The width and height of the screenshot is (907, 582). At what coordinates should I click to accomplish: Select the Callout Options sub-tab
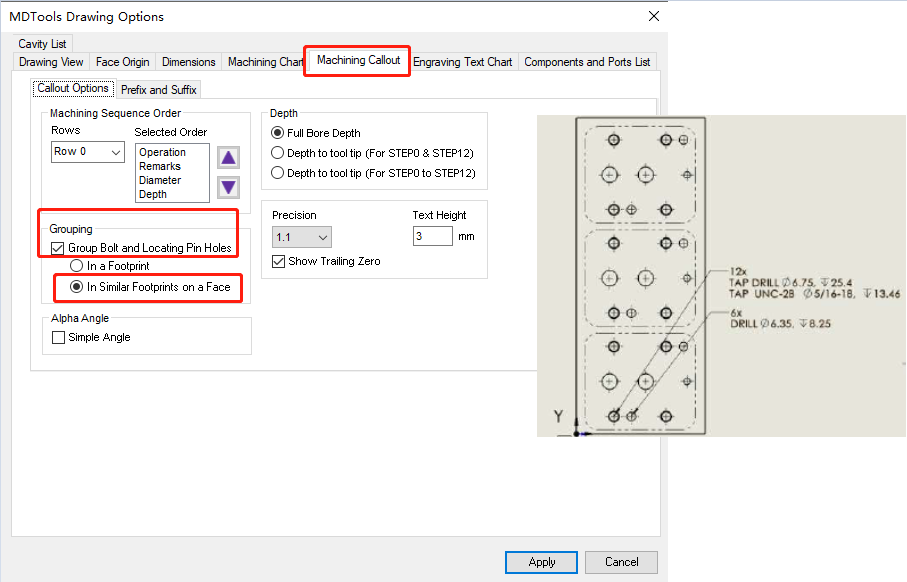click(x=73, y=88)
